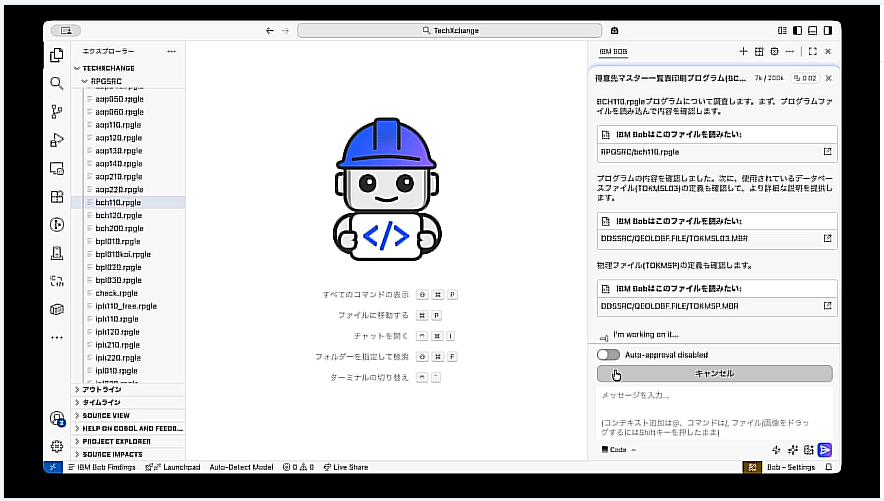Click icon right of the TechXchange search bar
Image resolution: width=884 pixels, height=501 pixels.
pyautogui.click(x=615, y=30)
